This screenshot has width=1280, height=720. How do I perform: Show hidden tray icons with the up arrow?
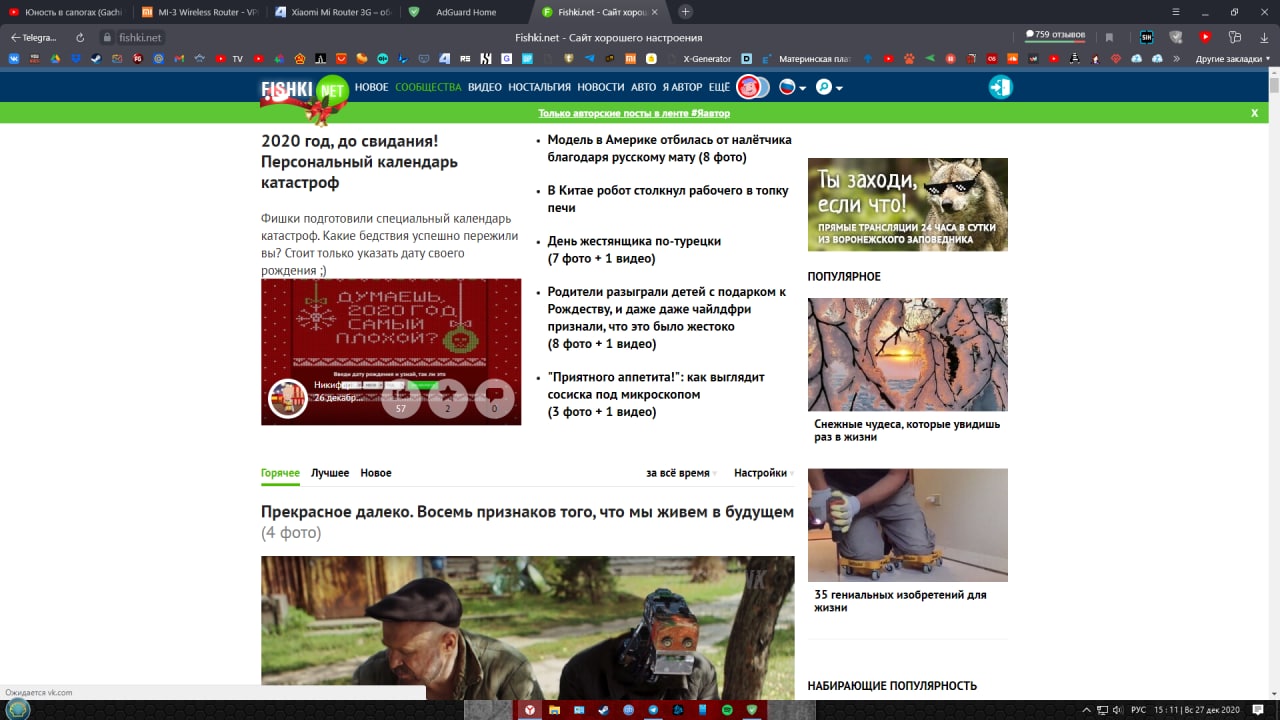pos(1087,710)
